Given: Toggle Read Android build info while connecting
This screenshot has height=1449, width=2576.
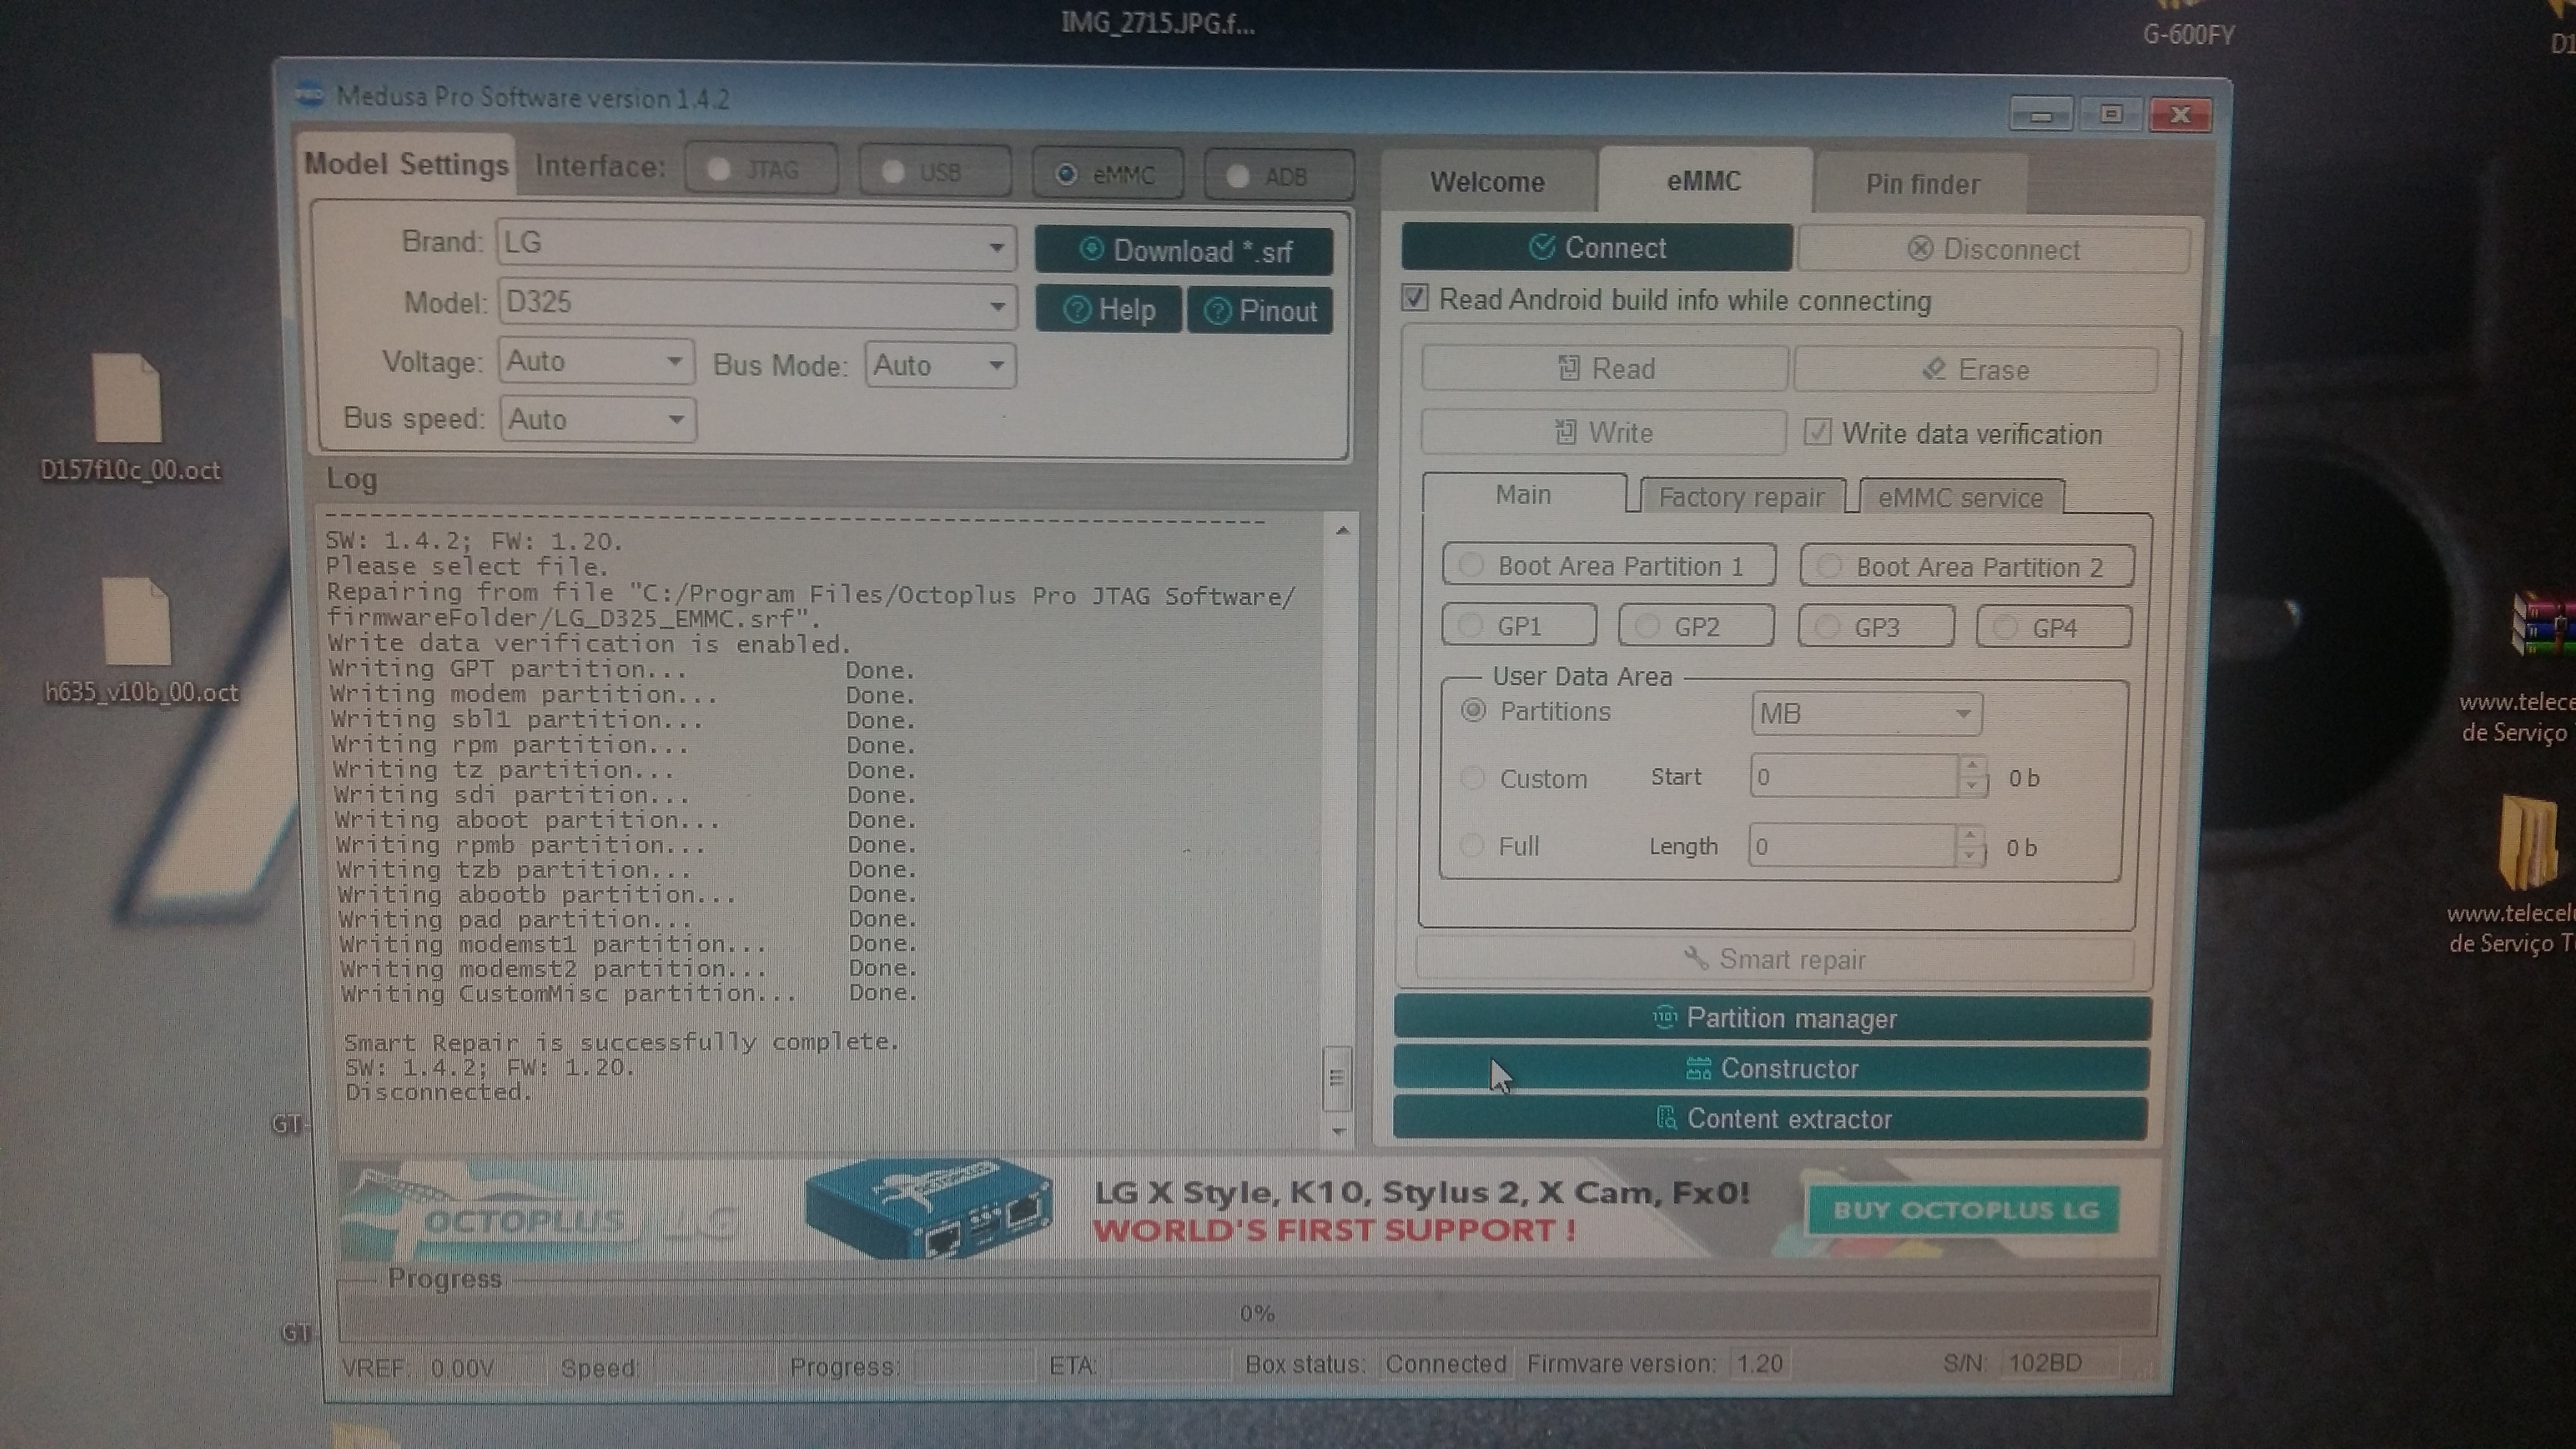Looking at the screenshot, I should [1414, 298].
